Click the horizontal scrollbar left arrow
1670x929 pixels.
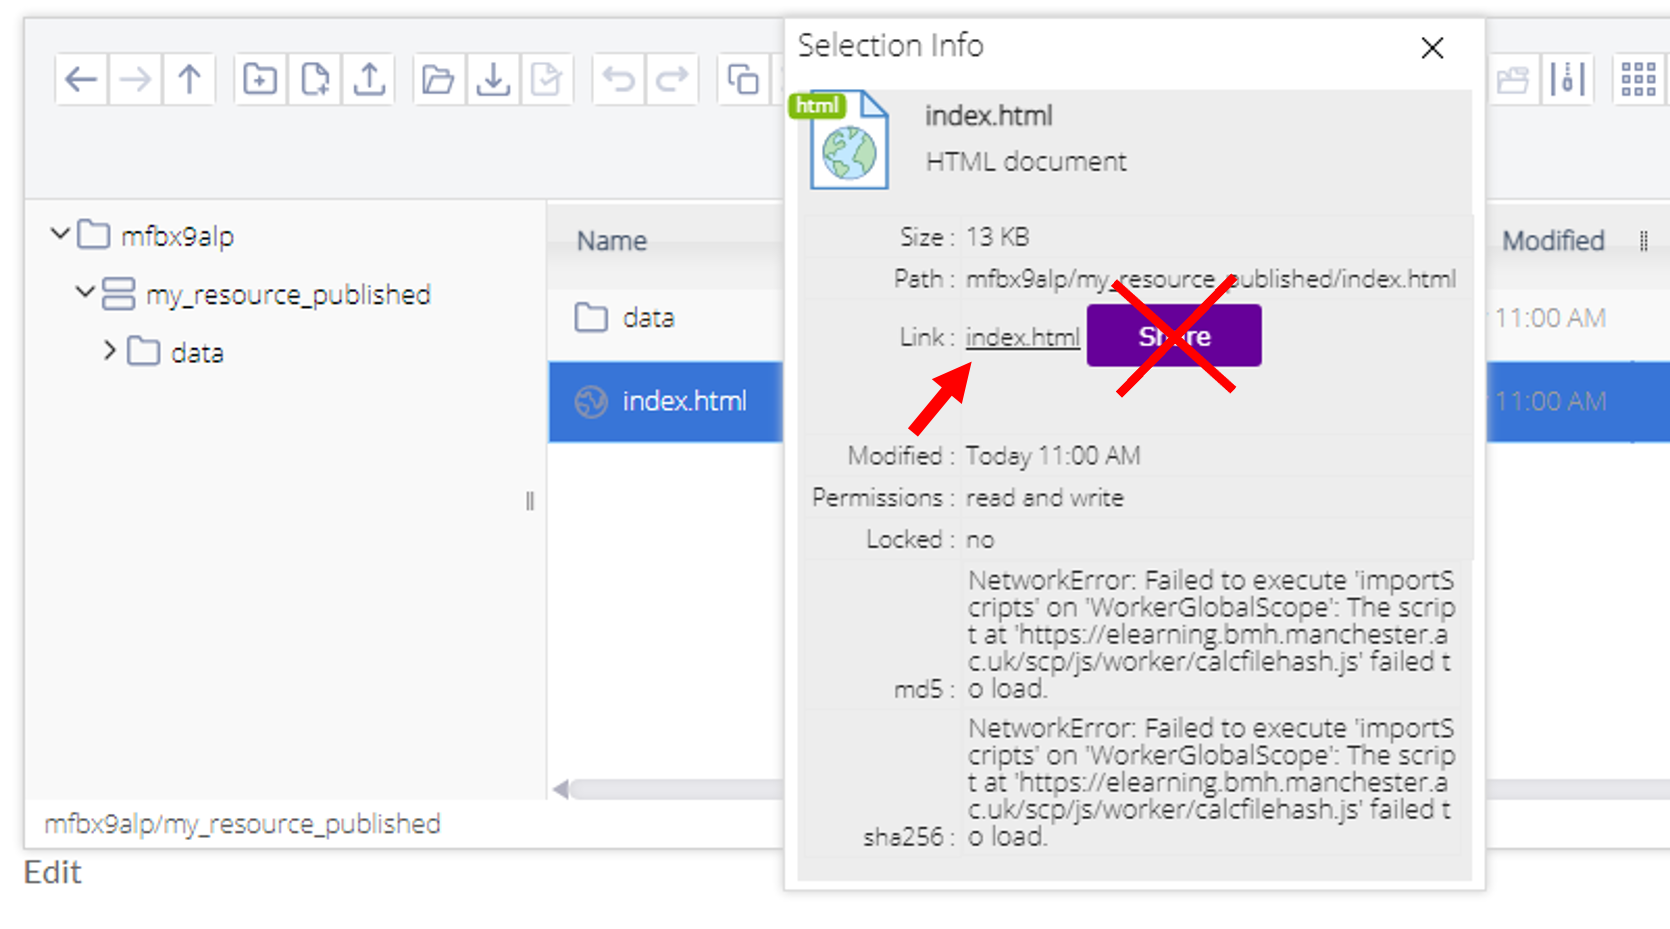pos(561,790)
